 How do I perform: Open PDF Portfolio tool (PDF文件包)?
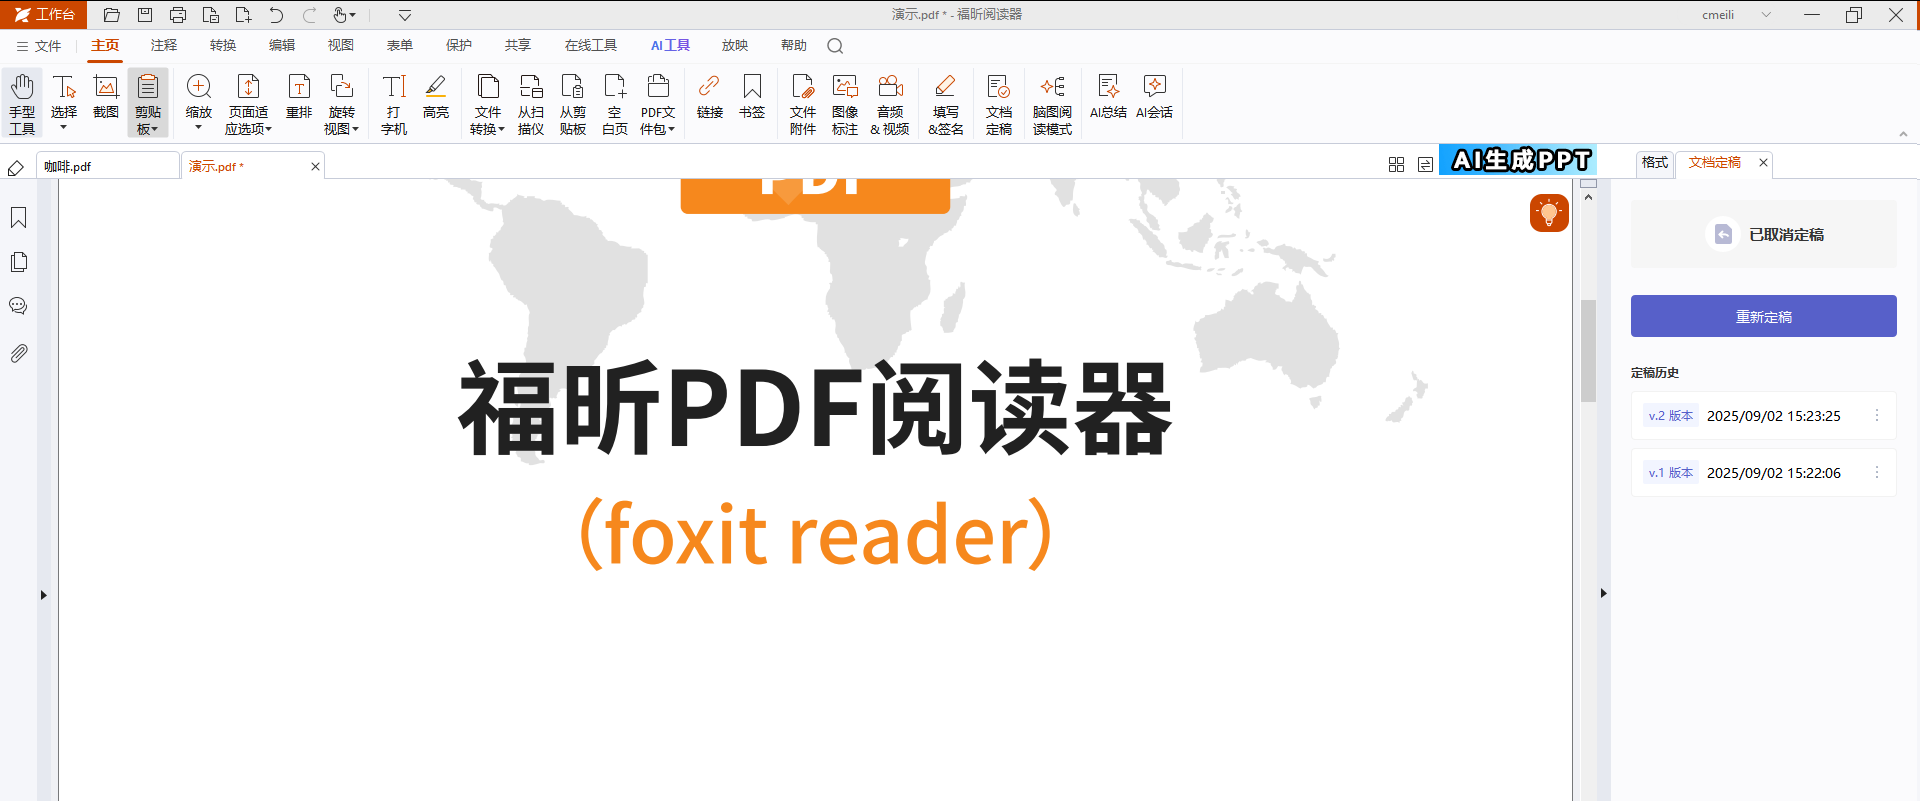click(658, 103)
